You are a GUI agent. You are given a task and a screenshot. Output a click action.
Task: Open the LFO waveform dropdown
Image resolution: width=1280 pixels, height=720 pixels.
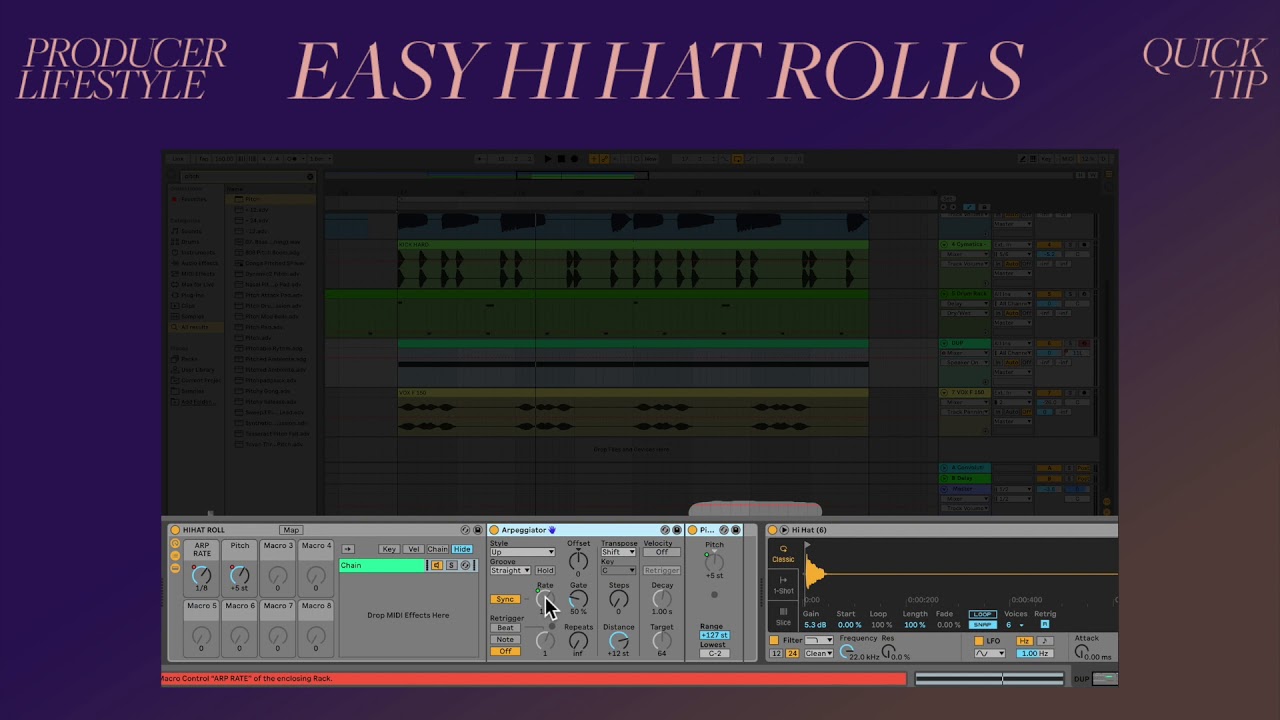[x=990, y=653]
